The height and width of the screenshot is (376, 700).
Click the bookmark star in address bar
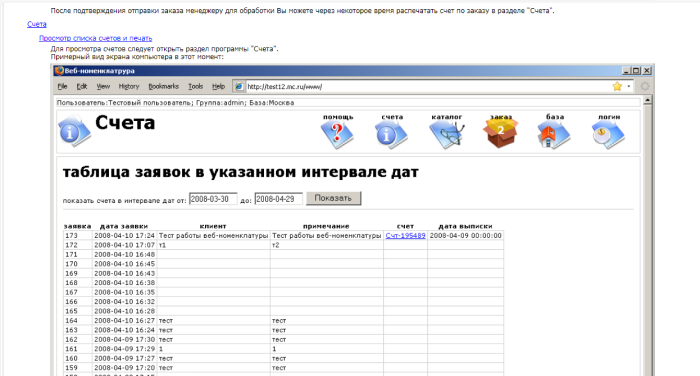[617, 87]
